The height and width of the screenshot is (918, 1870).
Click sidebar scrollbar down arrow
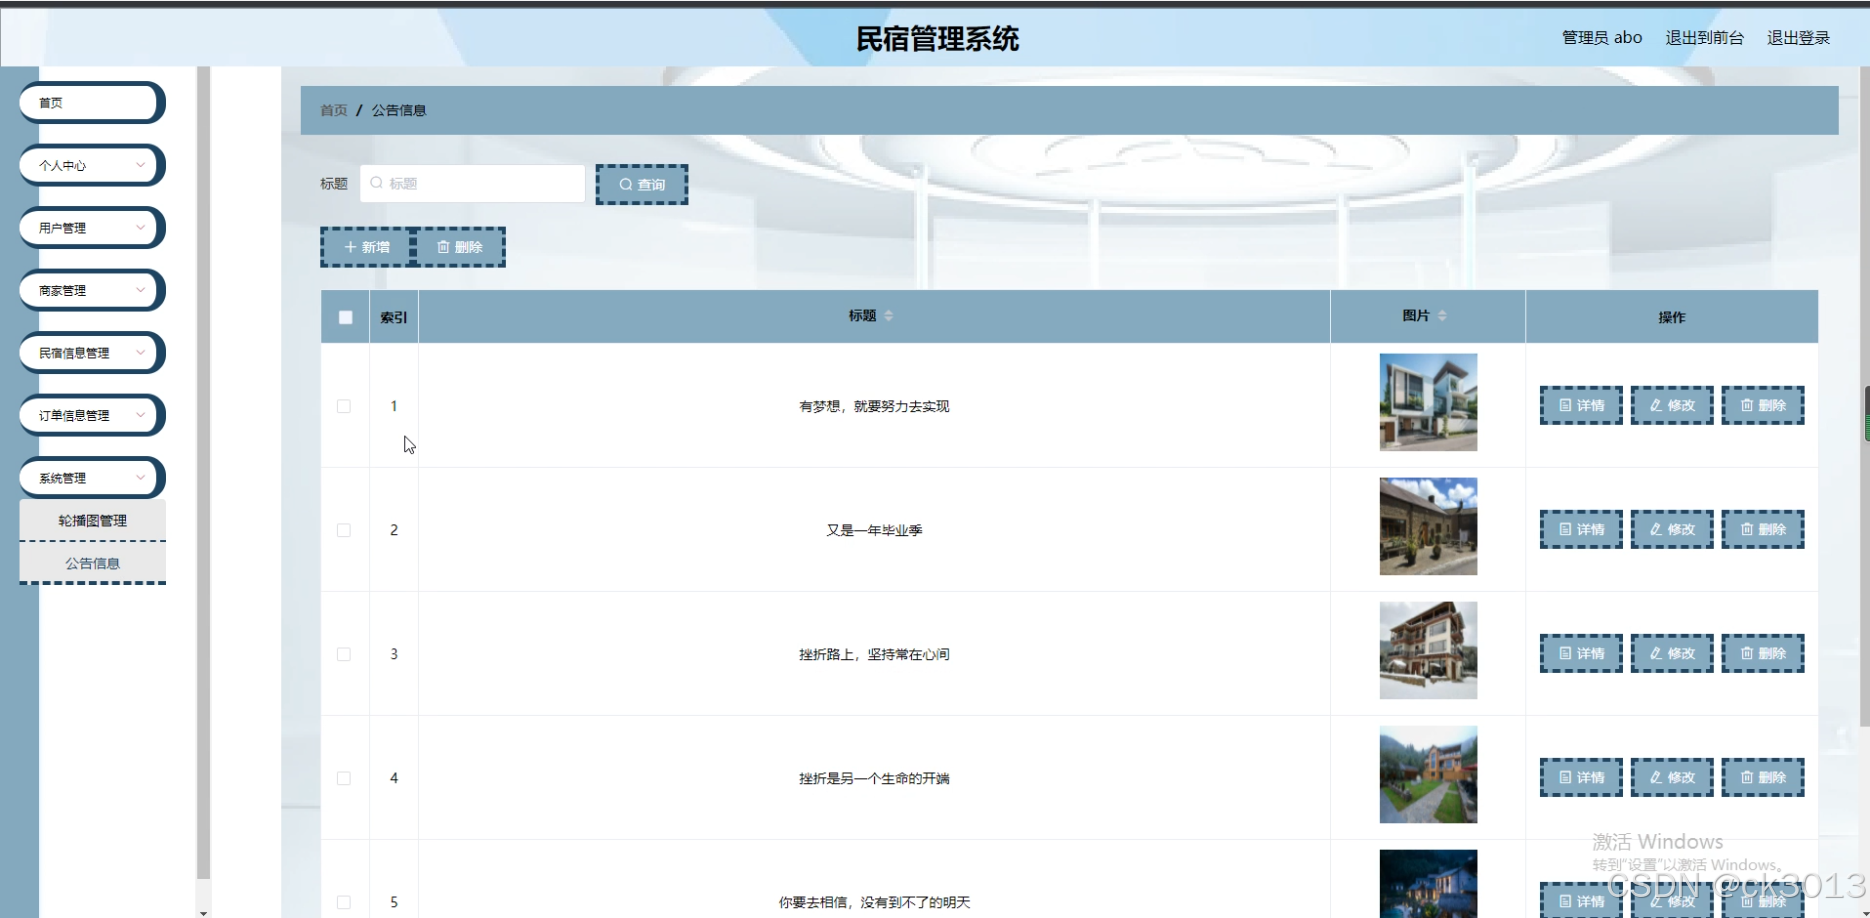tap(203, 912)
